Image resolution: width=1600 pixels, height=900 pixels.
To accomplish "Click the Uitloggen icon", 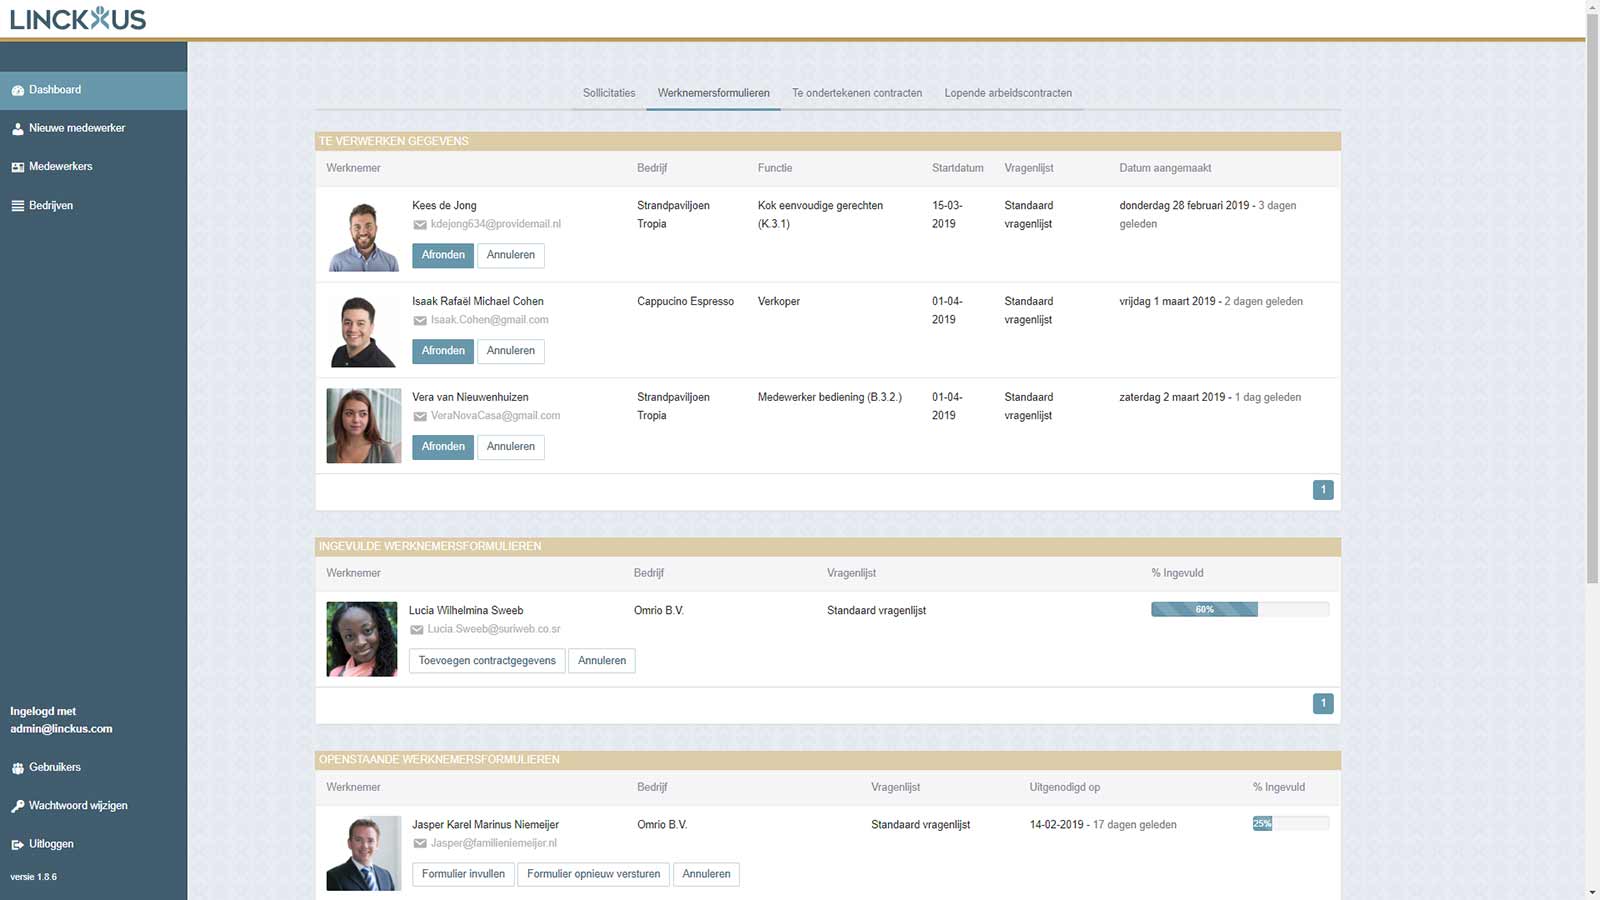I will click(17, 845).
